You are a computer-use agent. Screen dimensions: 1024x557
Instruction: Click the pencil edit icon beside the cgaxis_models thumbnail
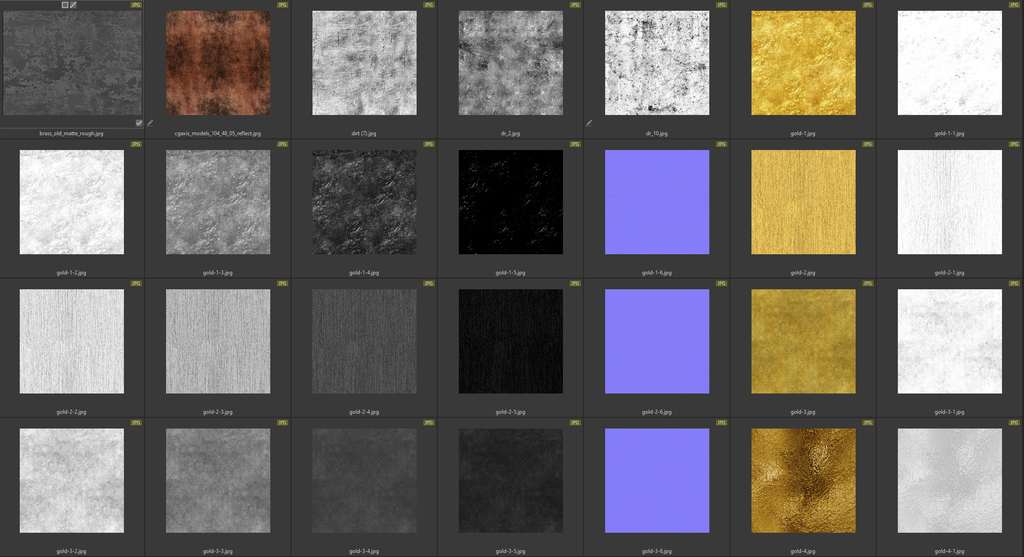pos(150,123)
